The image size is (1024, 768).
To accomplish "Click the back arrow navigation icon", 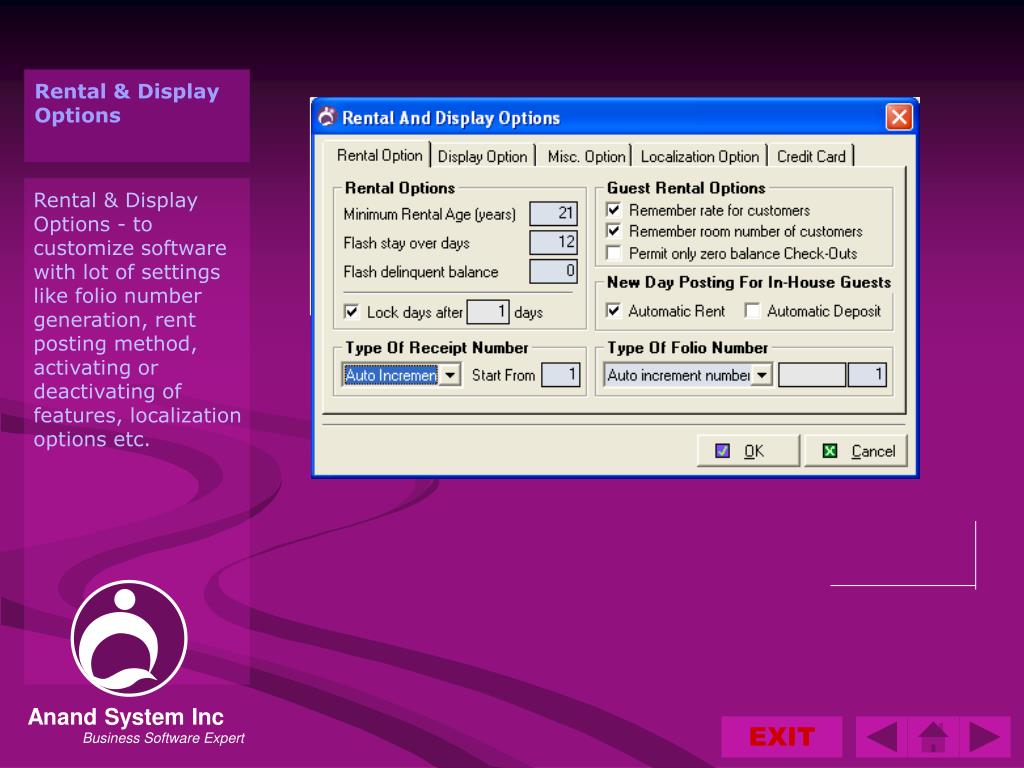I will [x=882, y=737].
